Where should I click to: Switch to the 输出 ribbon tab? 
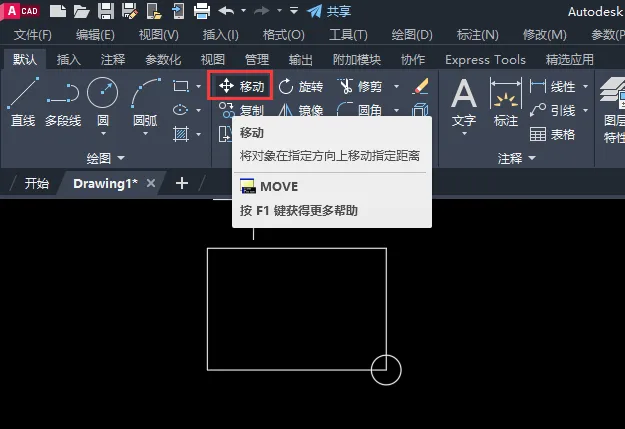[x=301, y=60]
